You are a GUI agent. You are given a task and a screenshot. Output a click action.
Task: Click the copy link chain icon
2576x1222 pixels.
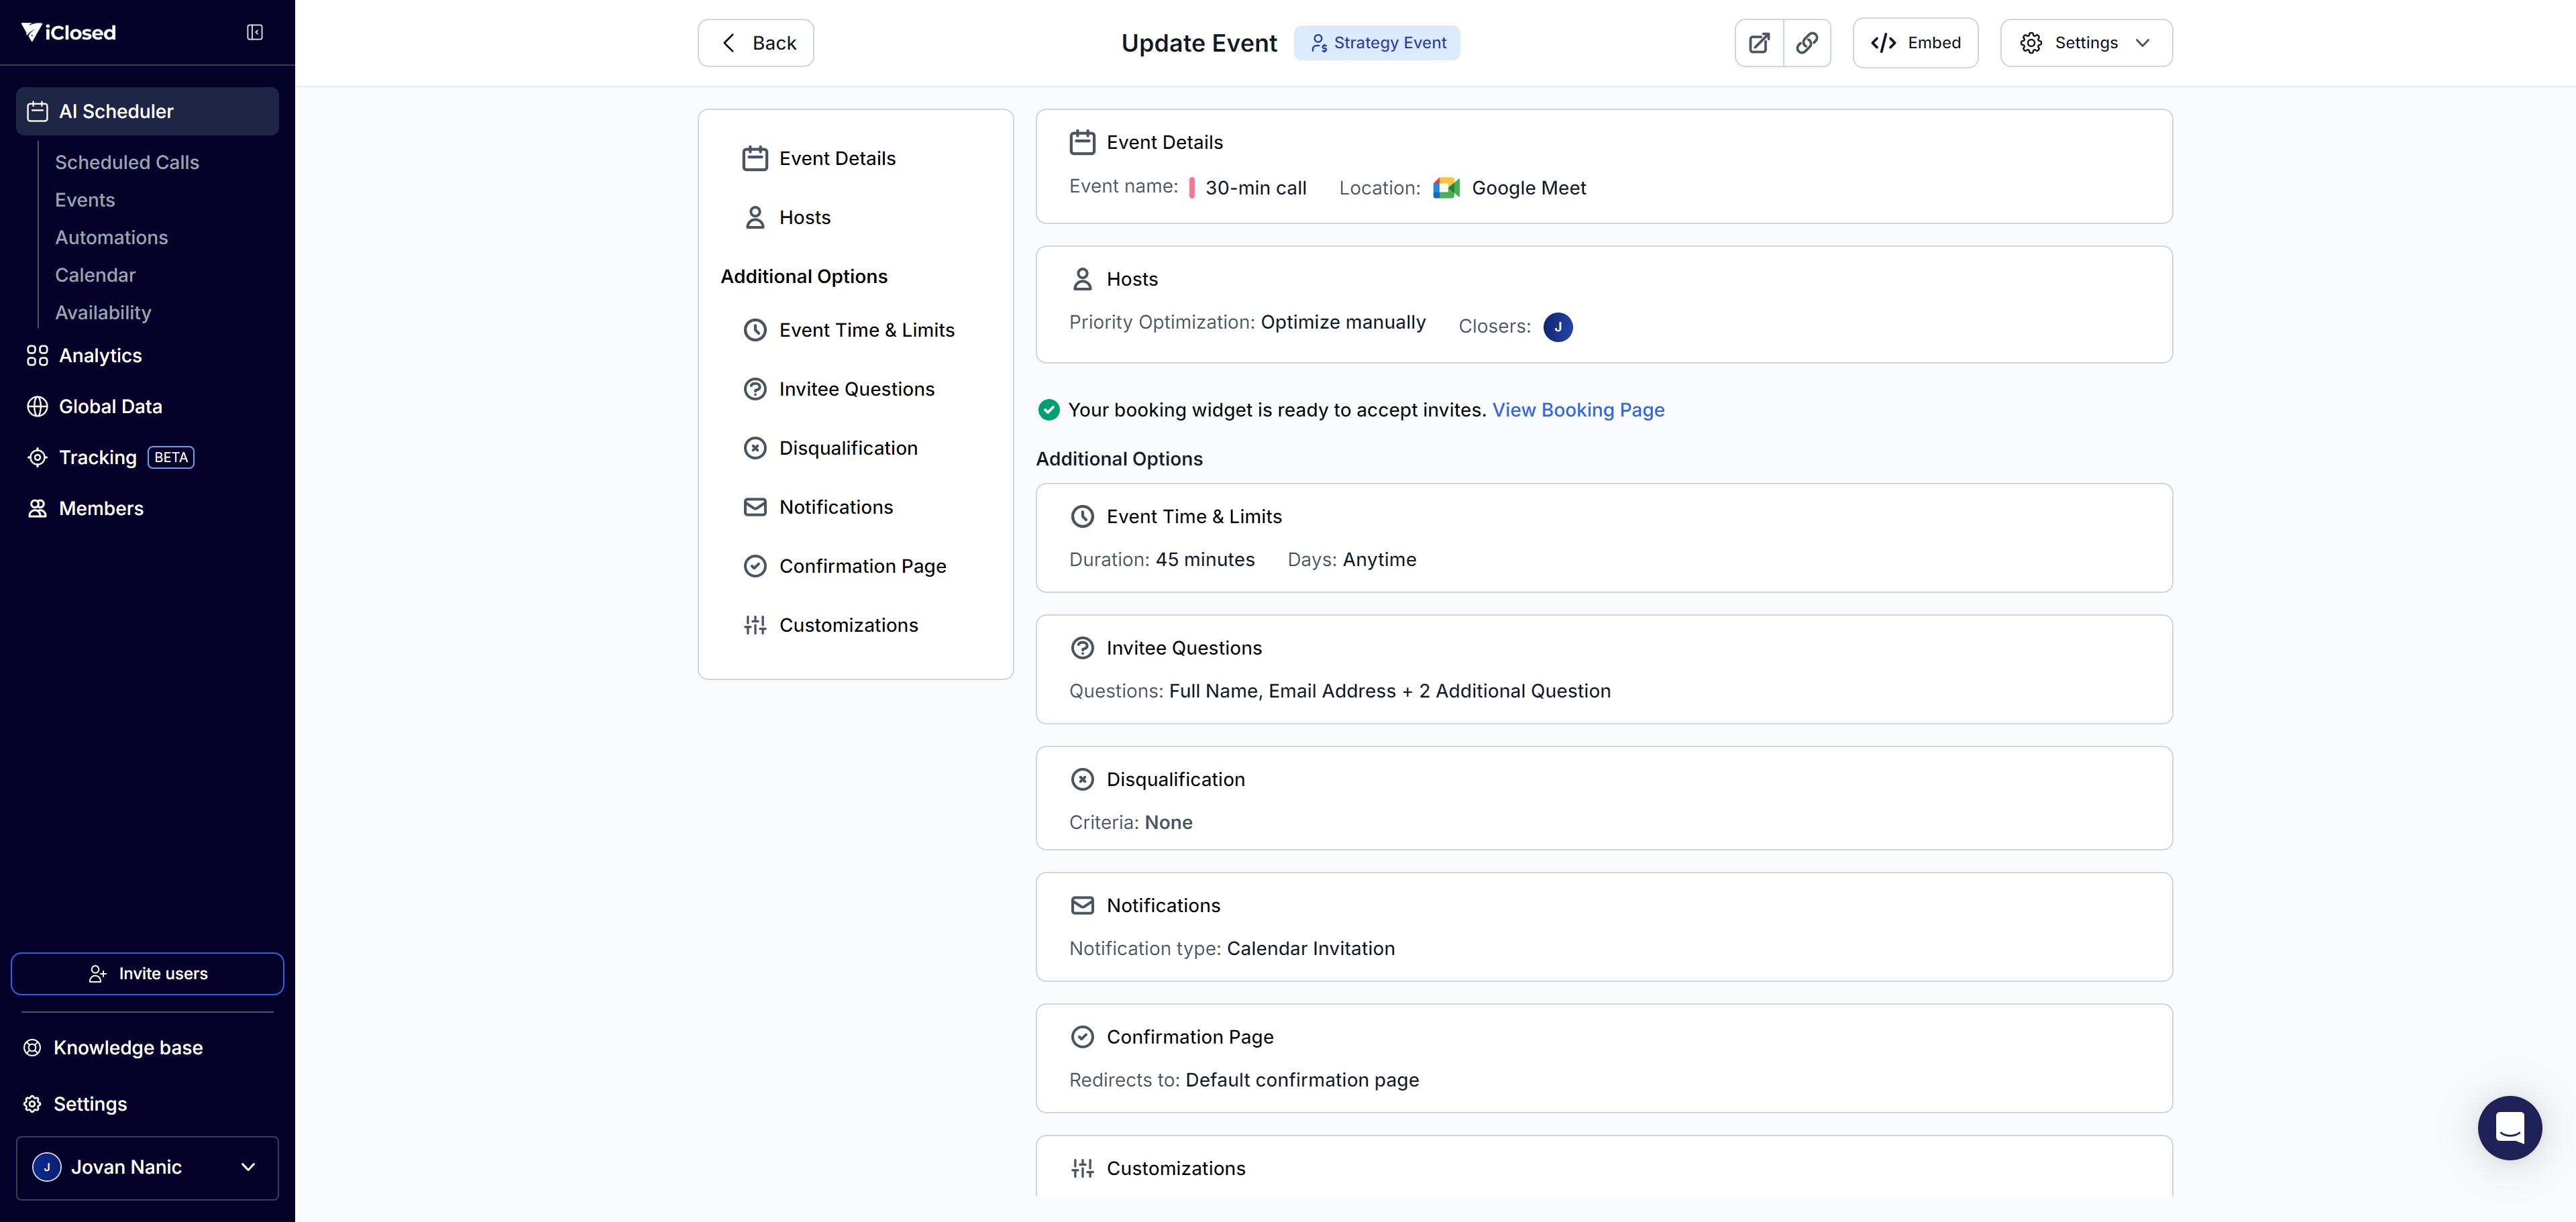[x=1806, y=43]
